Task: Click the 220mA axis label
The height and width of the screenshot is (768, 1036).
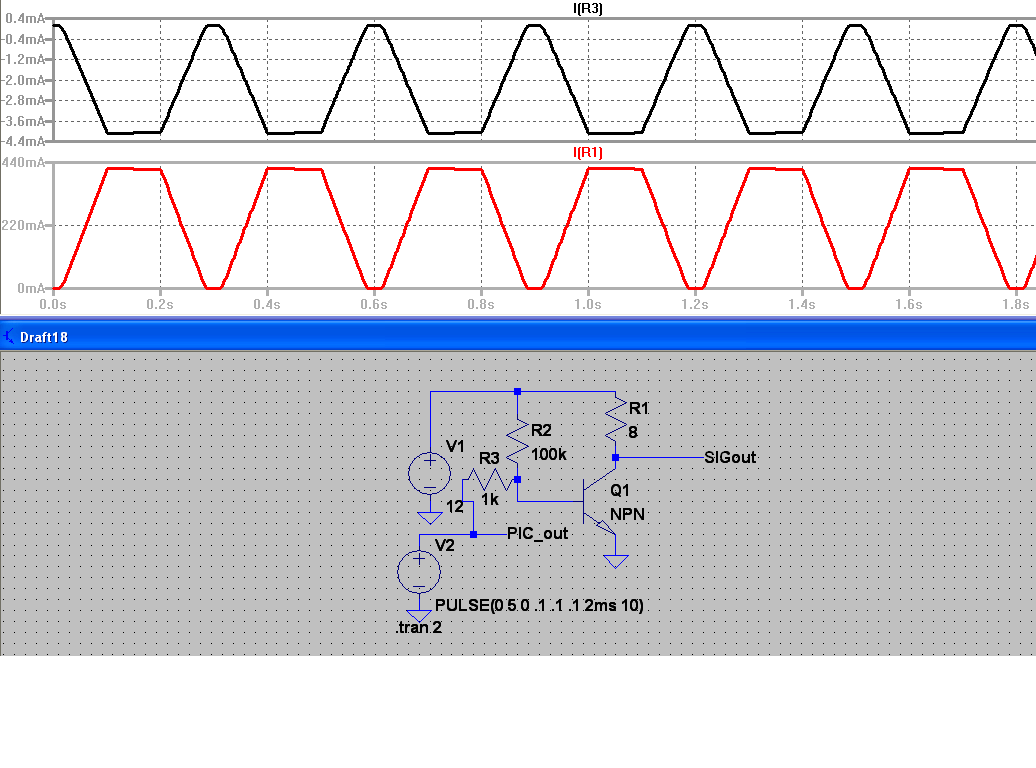Action: (23, 225)
